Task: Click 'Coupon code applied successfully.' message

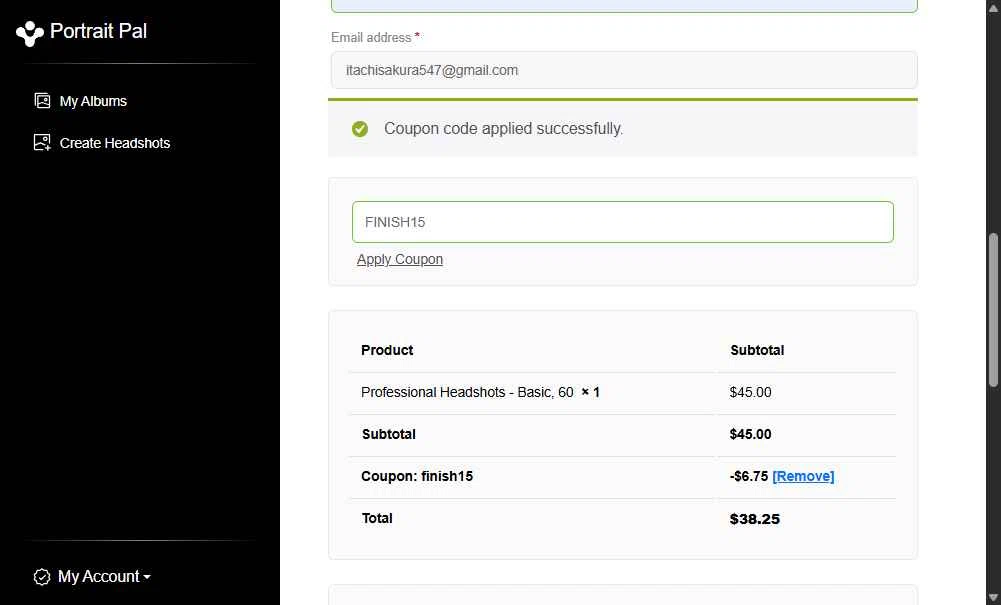Action: pyautogui.click(x=503, y=128)
